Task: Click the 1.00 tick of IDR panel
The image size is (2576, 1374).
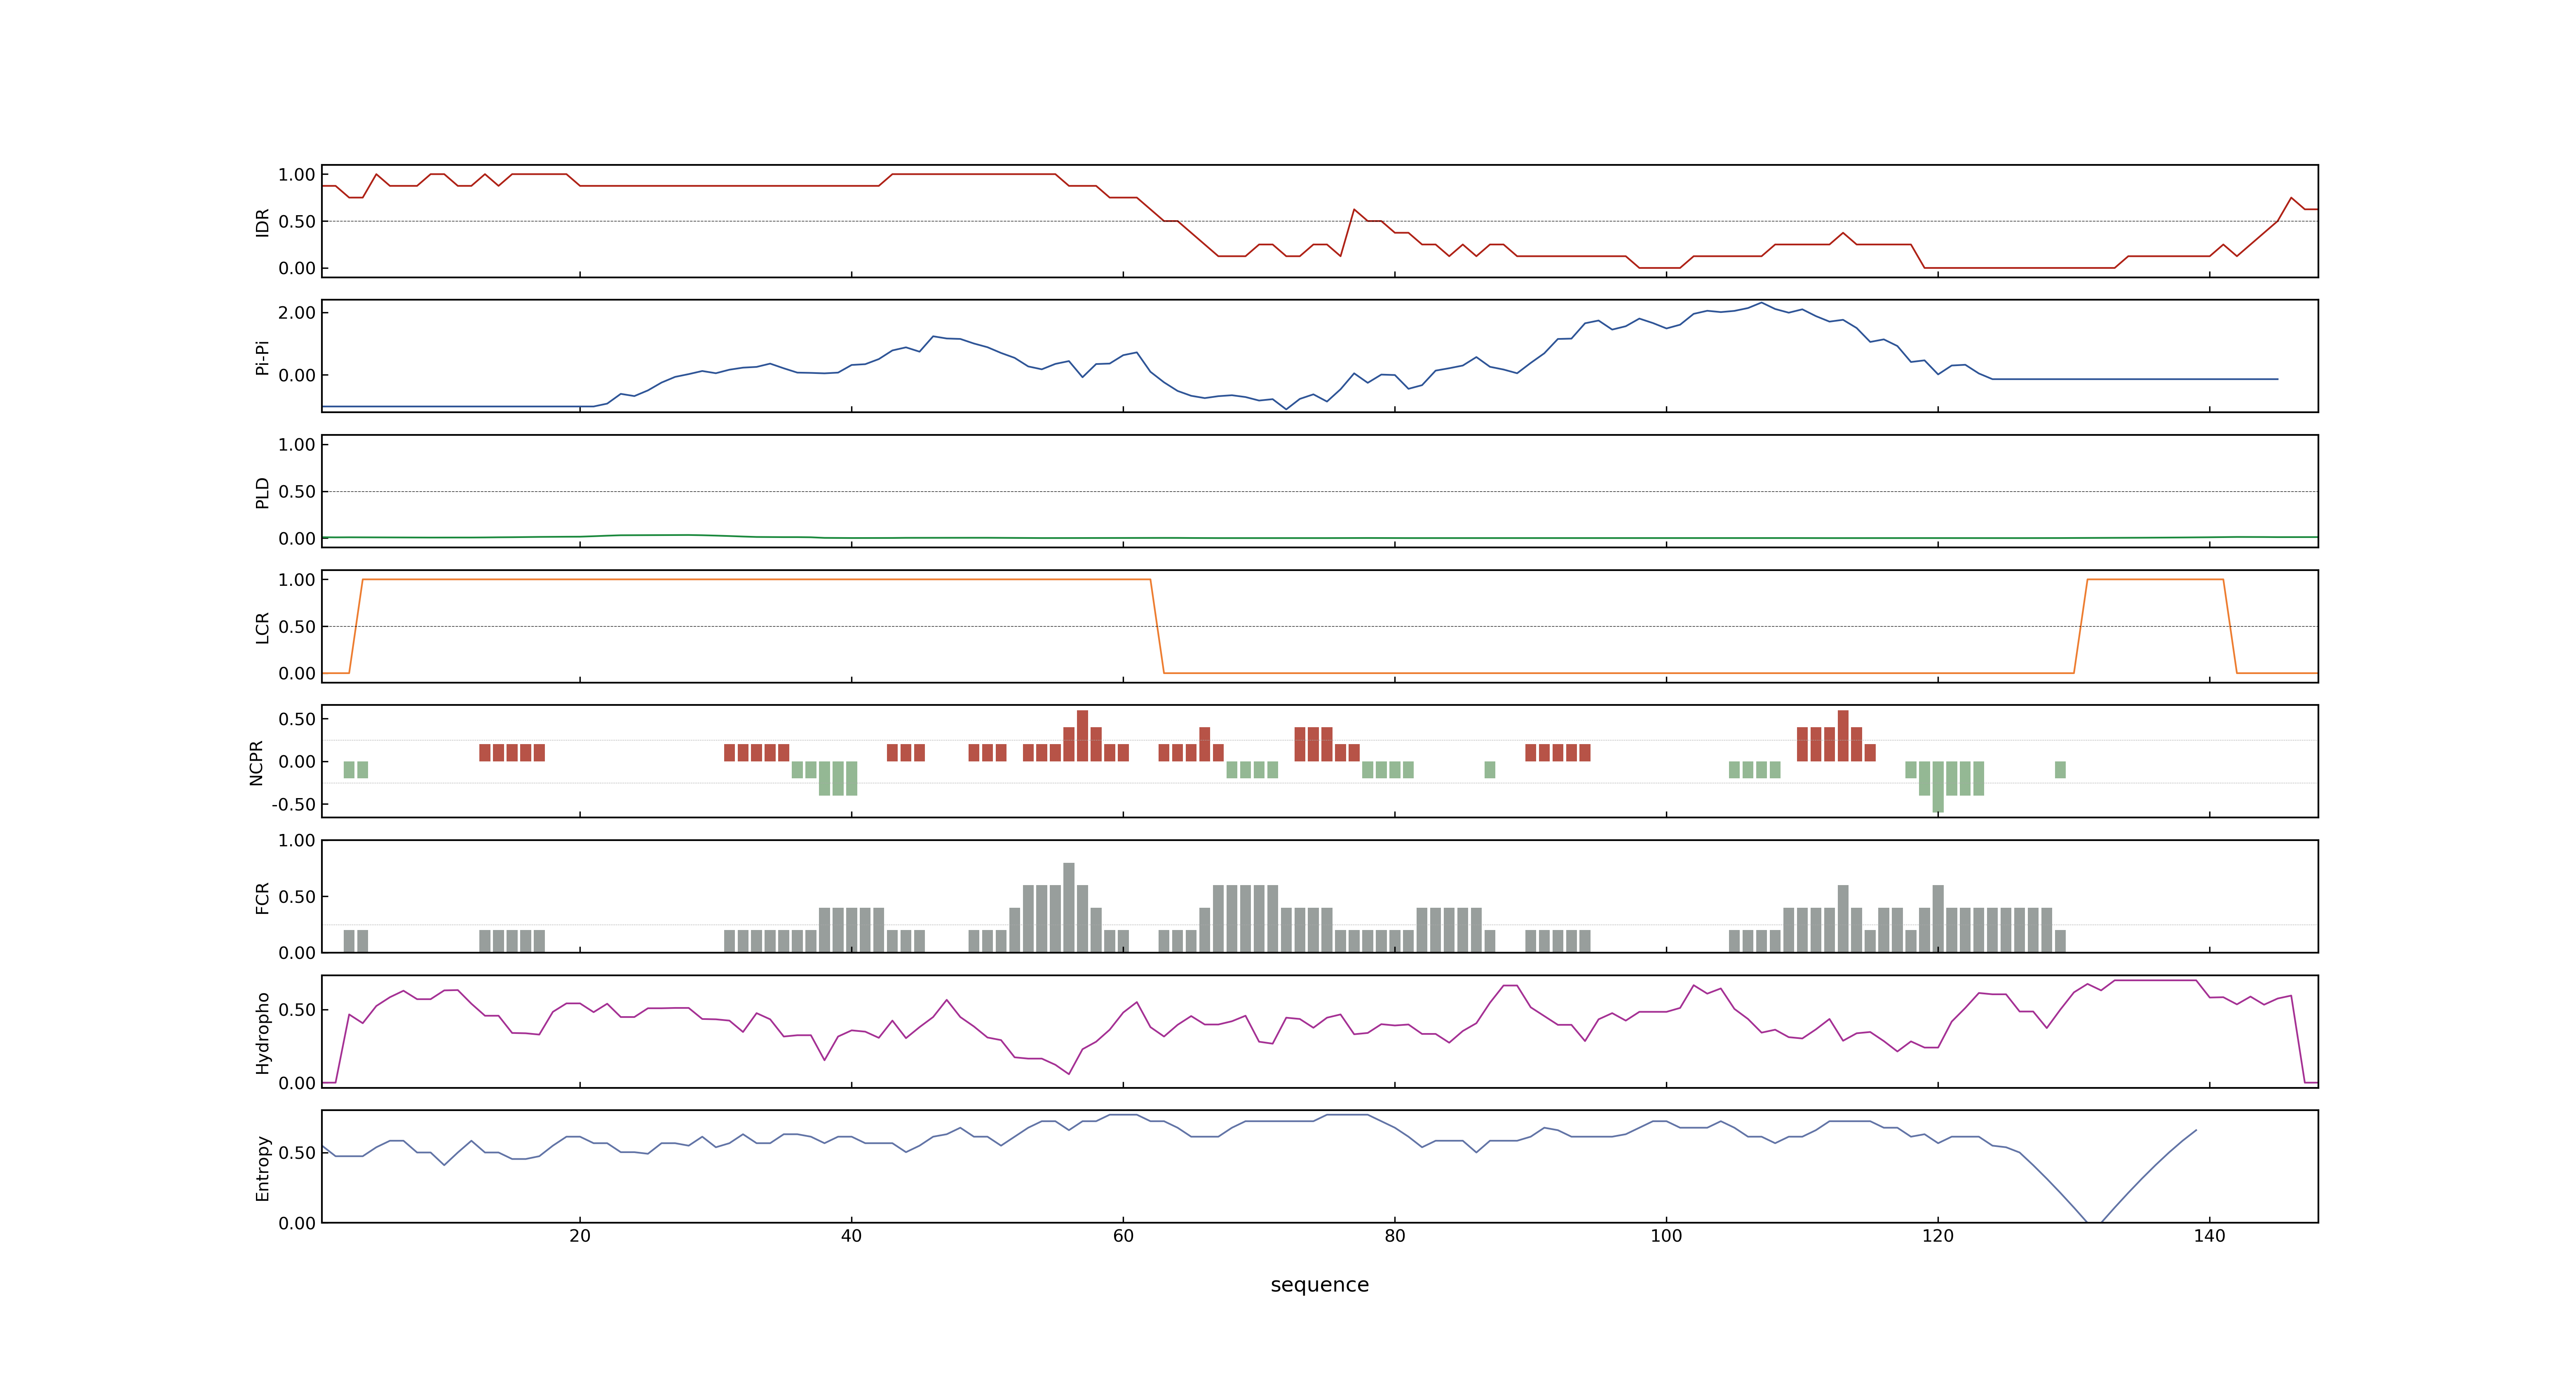Action: [297, 175]
